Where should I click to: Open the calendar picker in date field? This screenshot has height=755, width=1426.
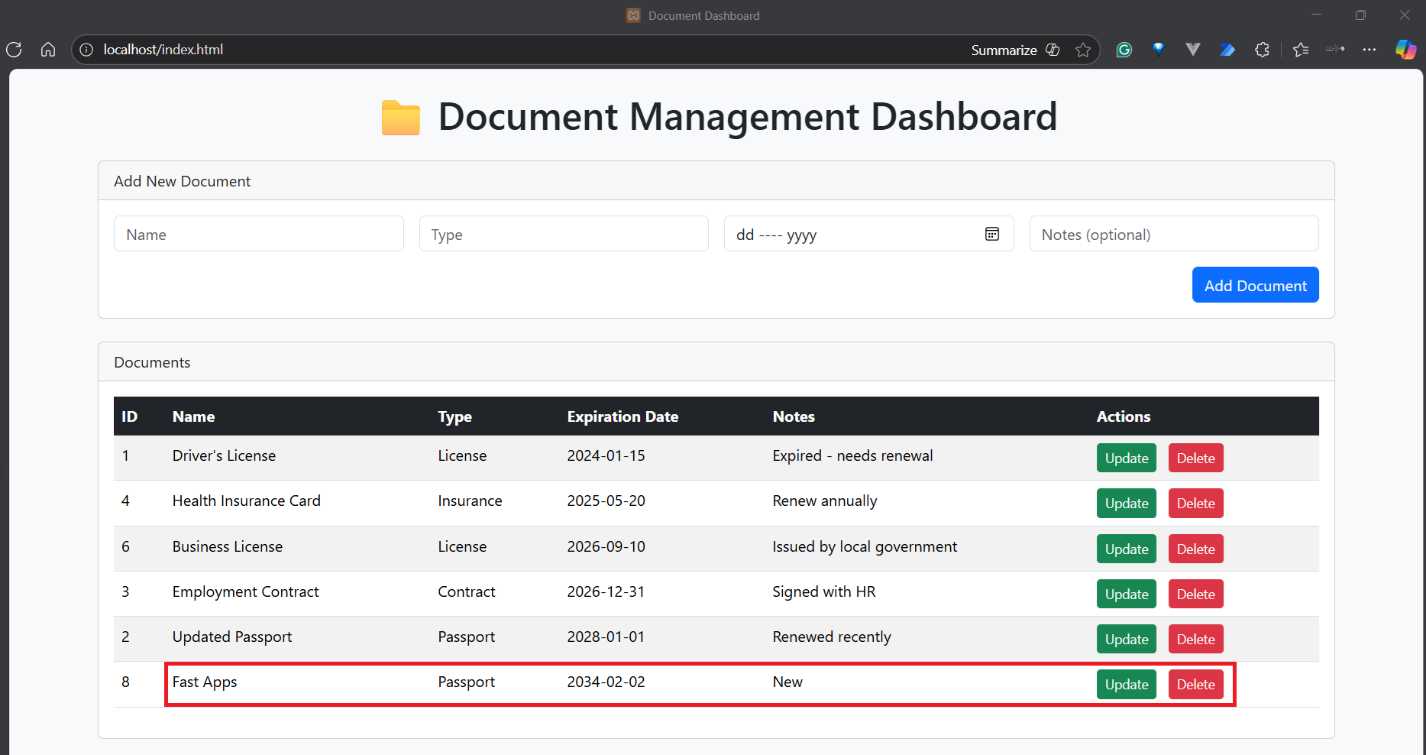(x=992, y=234)
